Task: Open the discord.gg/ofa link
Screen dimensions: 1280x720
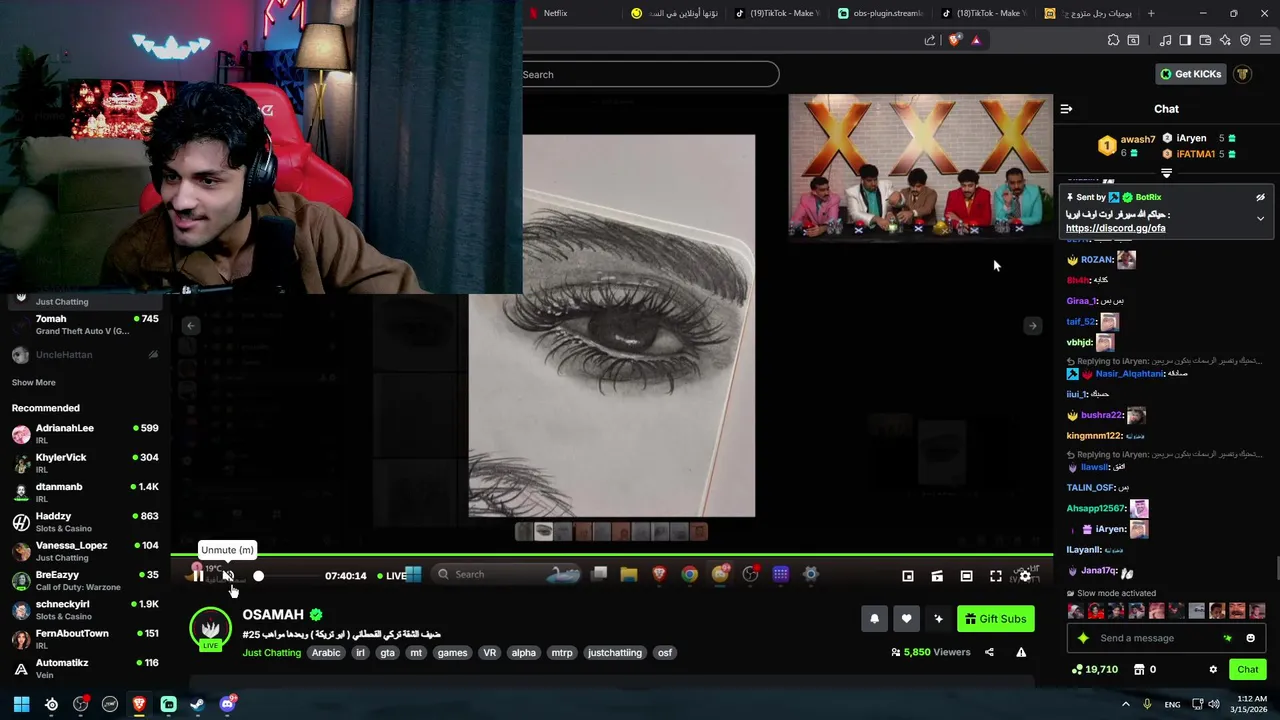Action: (1115, 228)
